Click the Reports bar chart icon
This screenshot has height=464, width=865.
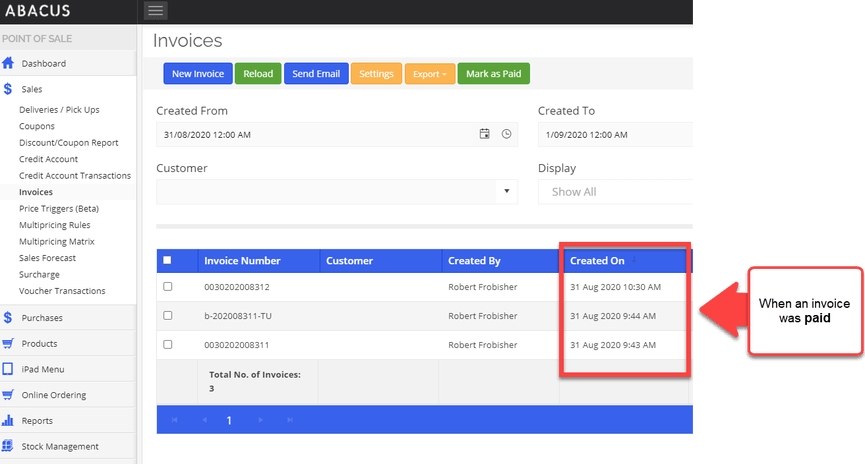point(8,421)
